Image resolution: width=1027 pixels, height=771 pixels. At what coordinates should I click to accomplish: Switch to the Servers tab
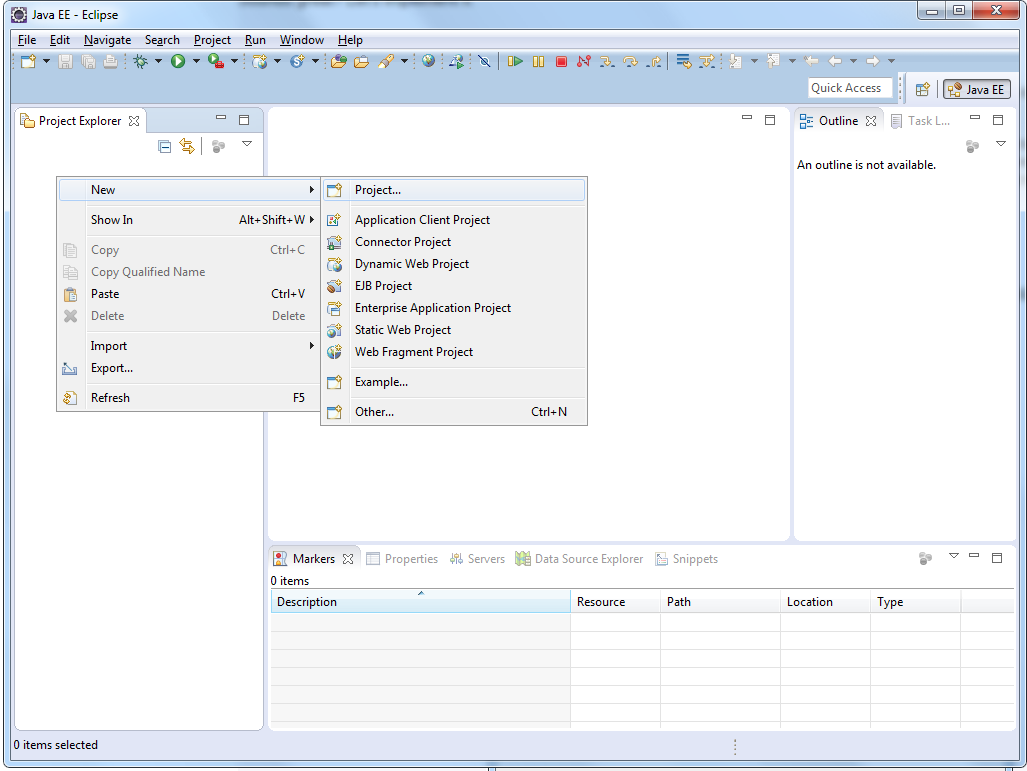click(x=477, y=559)
